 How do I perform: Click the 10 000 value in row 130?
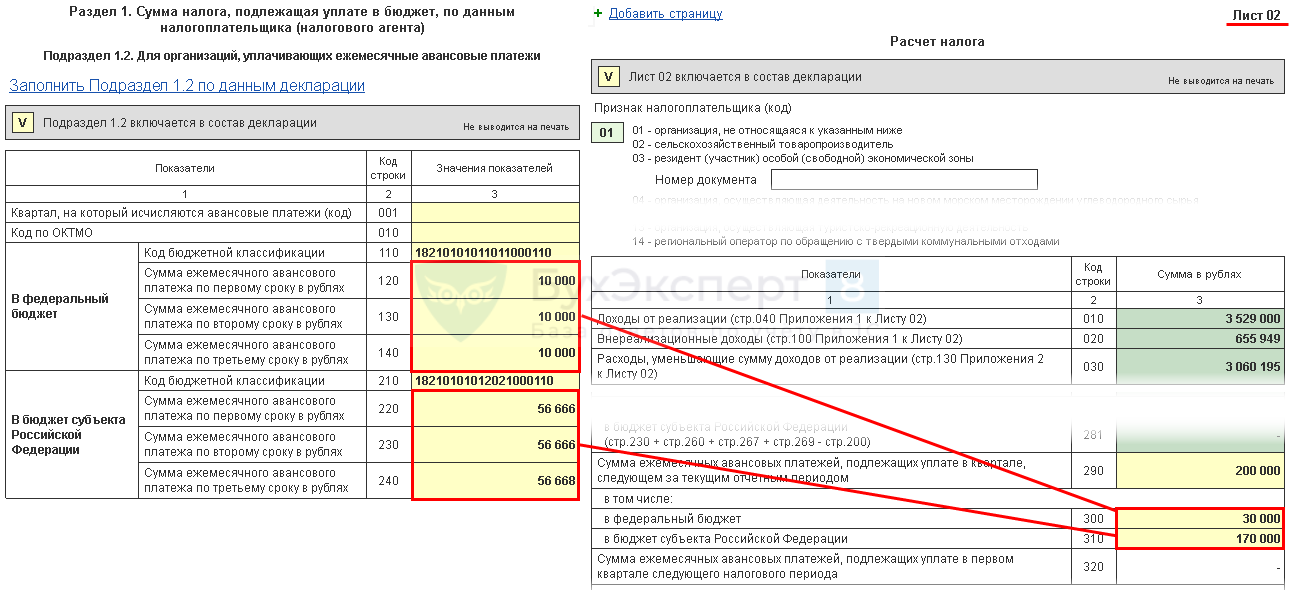495,317
